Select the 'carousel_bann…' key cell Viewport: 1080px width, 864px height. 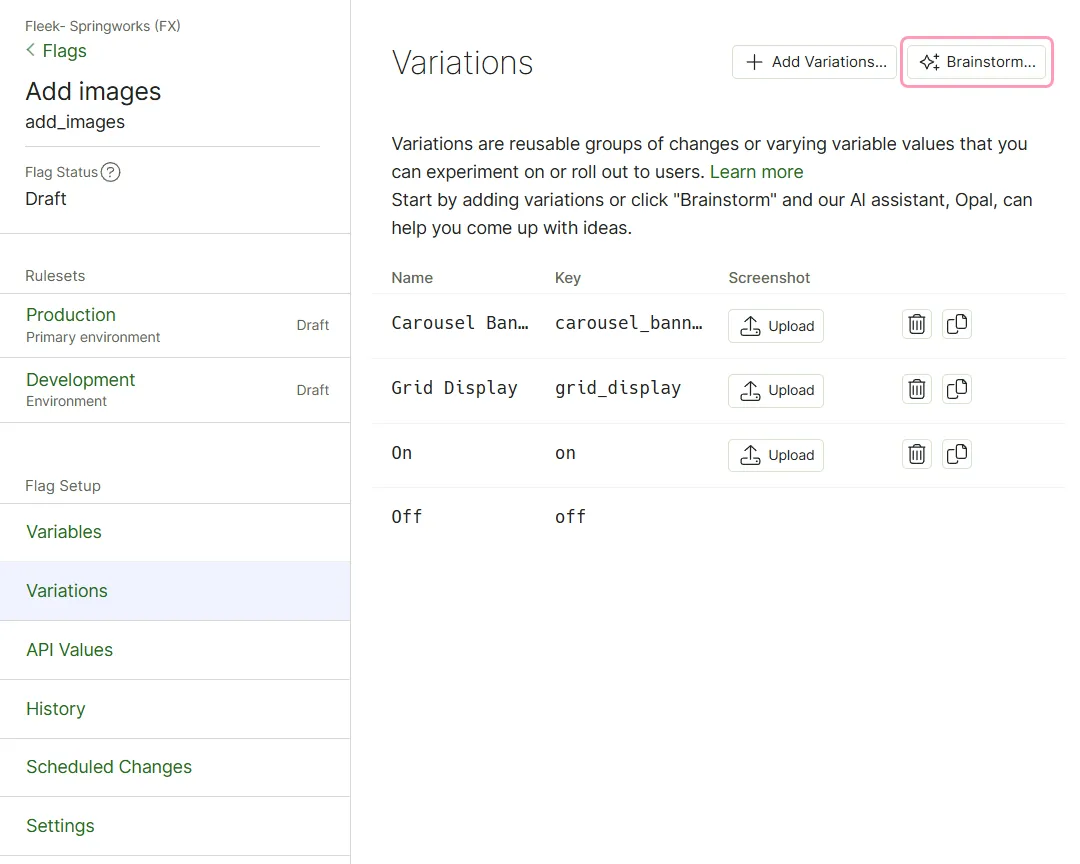[x=629, y=323]
